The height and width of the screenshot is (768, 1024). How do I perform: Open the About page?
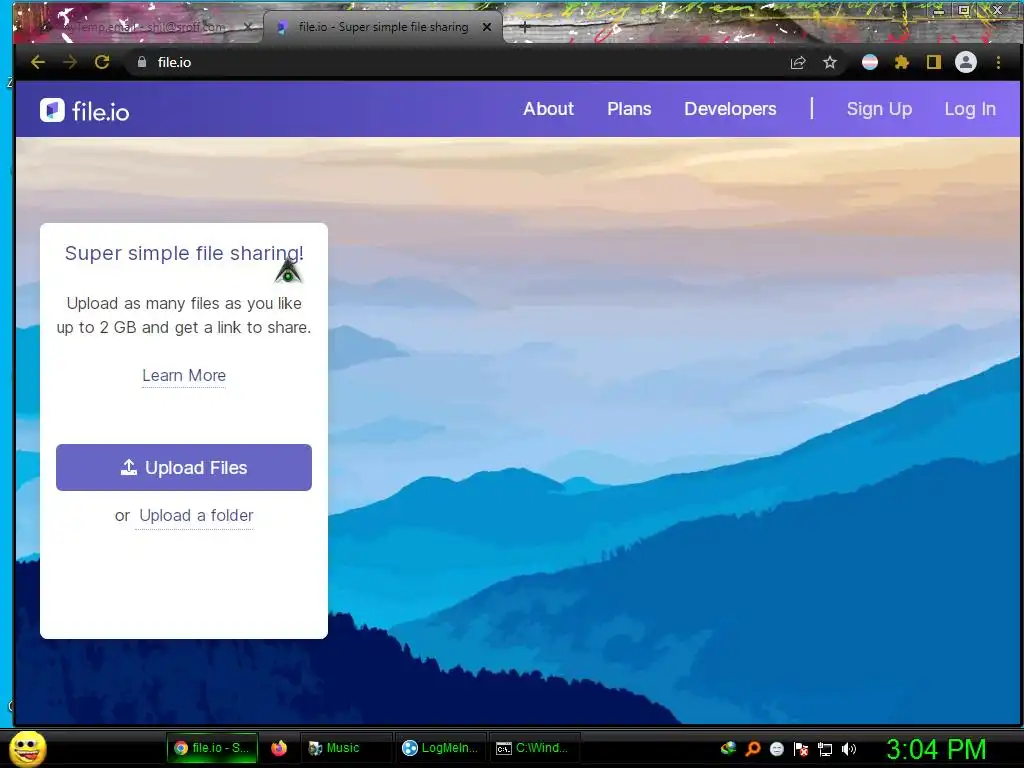tap(548, 109)
